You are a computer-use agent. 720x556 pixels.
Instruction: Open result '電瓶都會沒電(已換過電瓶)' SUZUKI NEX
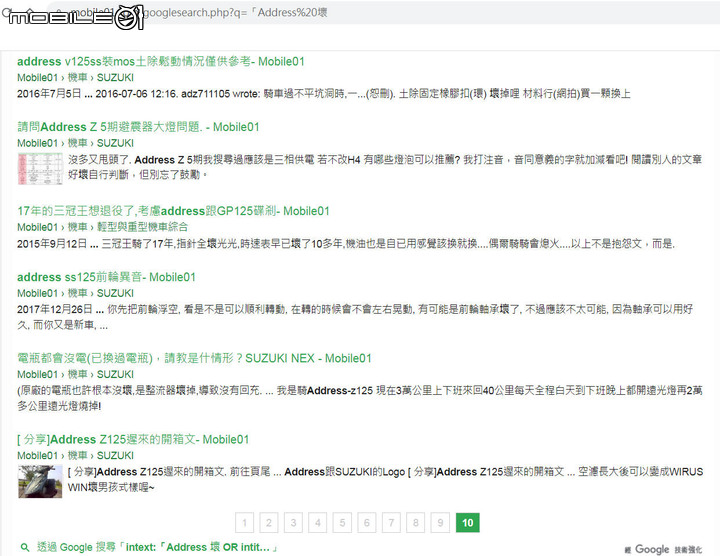pos(194,358)
